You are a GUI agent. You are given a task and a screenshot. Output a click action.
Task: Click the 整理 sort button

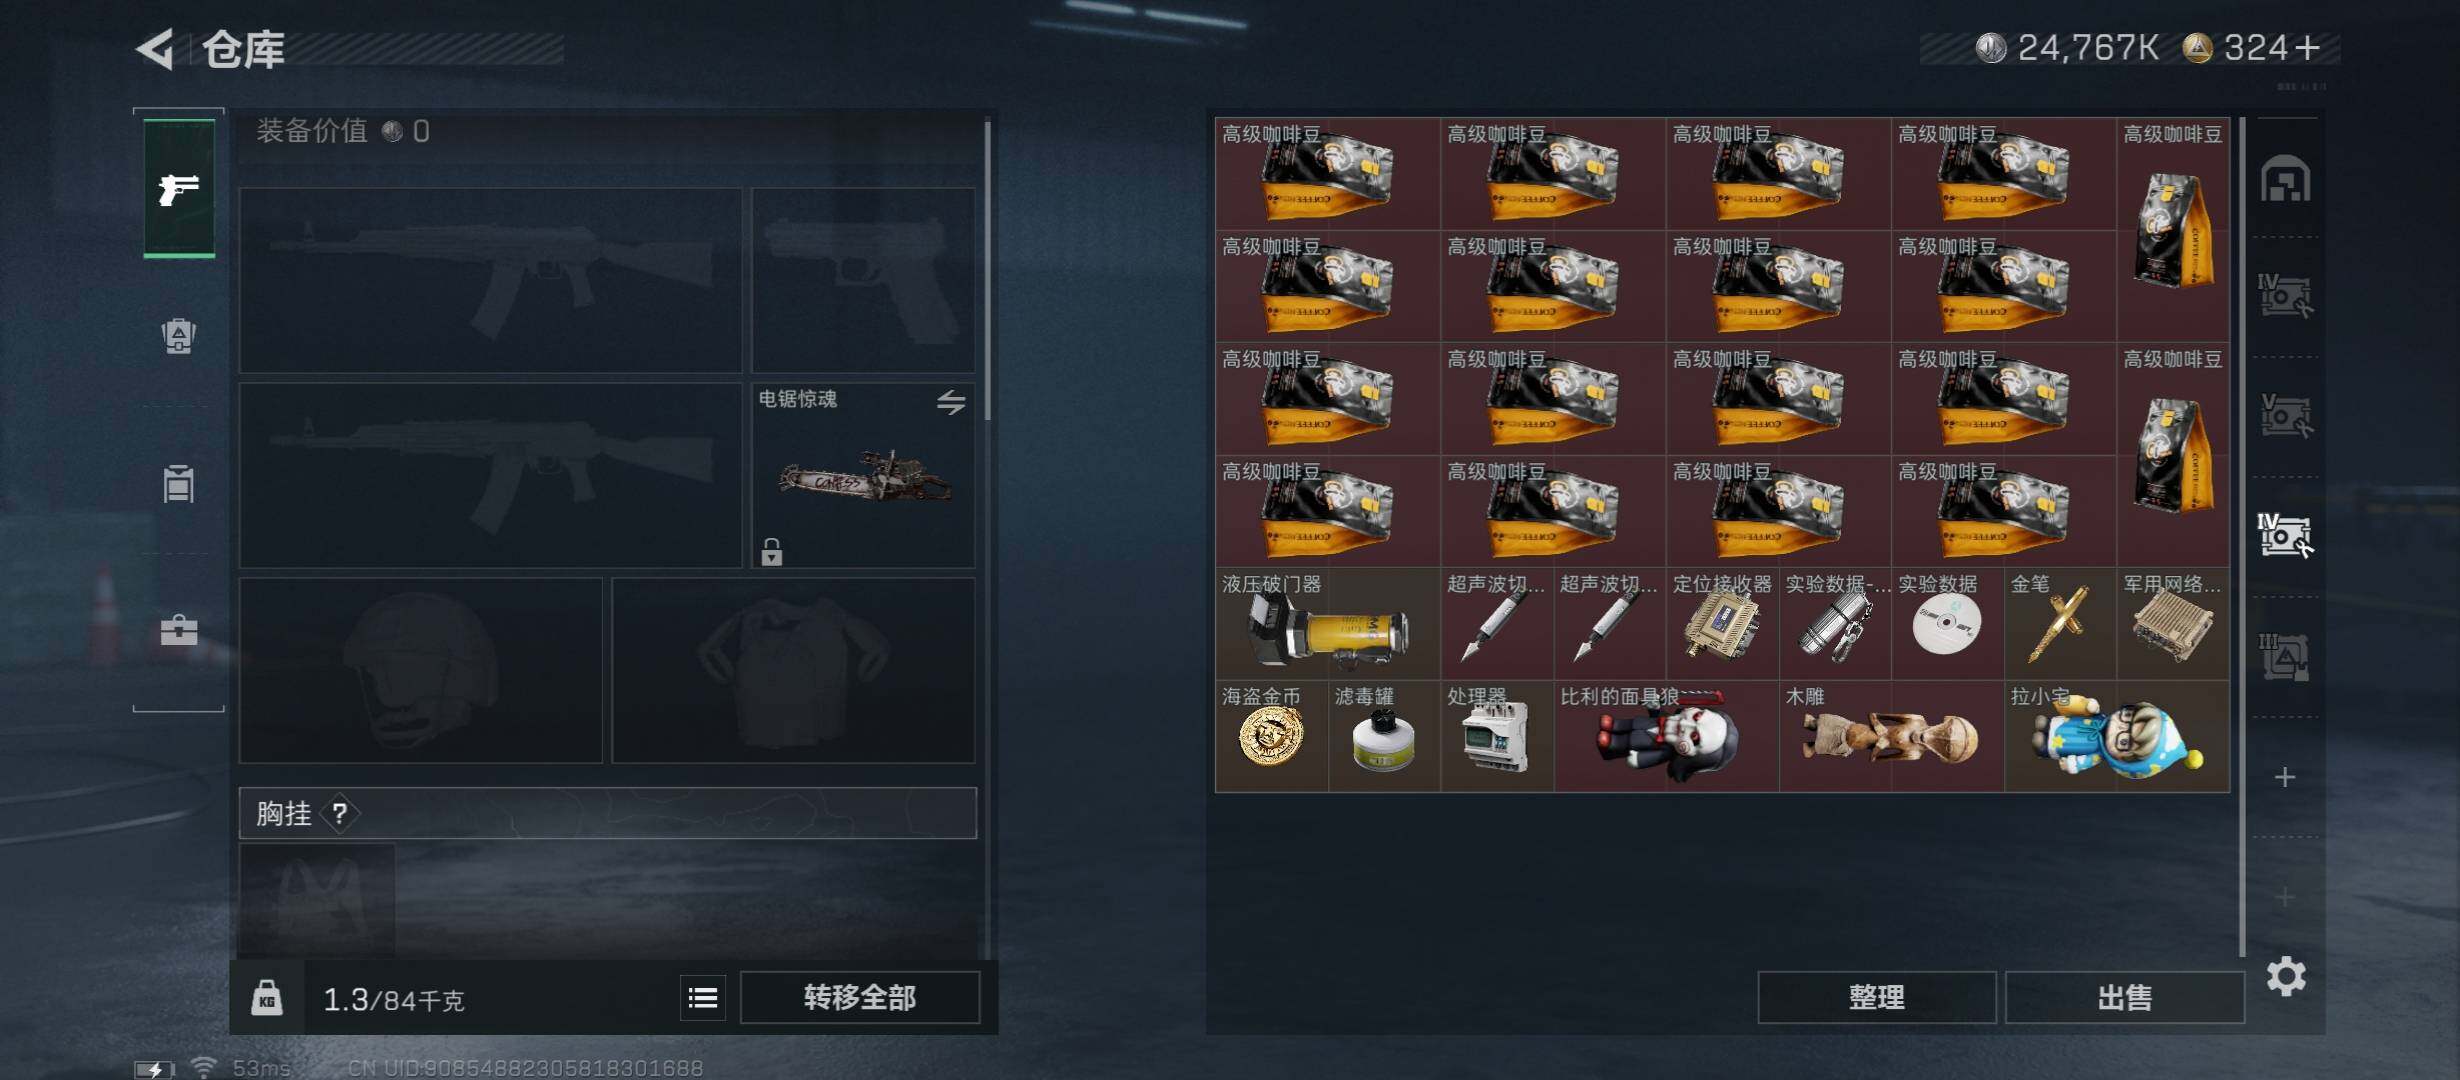tap(1877, 997)
